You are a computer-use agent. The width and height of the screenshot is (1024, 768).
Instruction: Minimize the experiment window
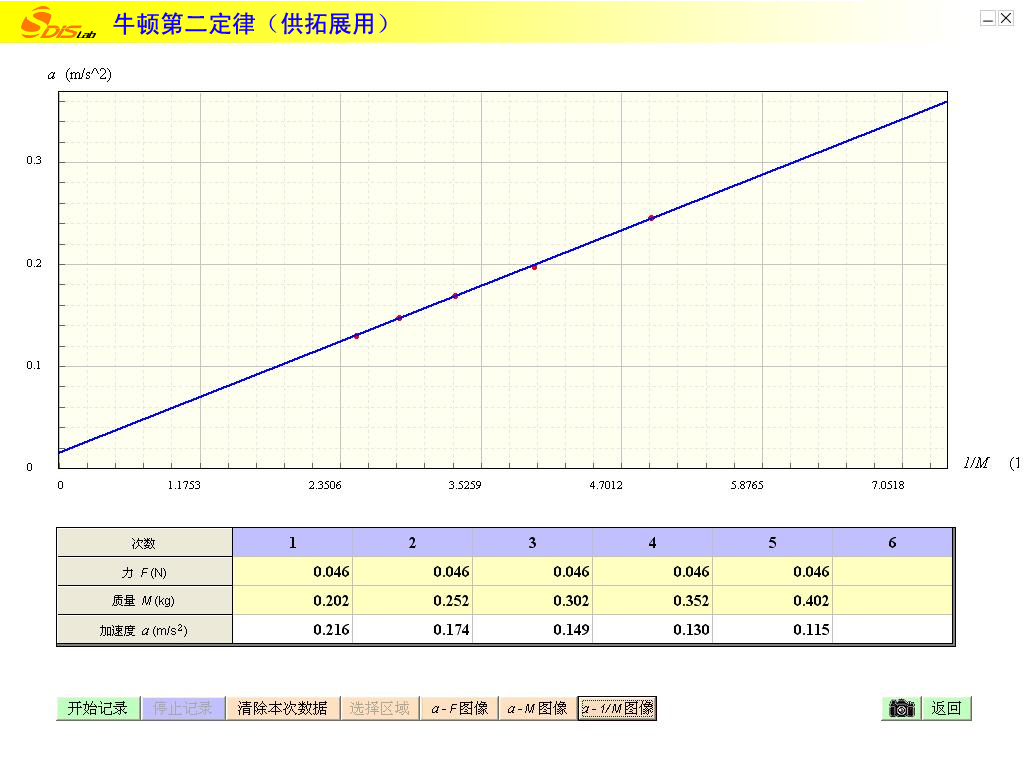(988, 18)
